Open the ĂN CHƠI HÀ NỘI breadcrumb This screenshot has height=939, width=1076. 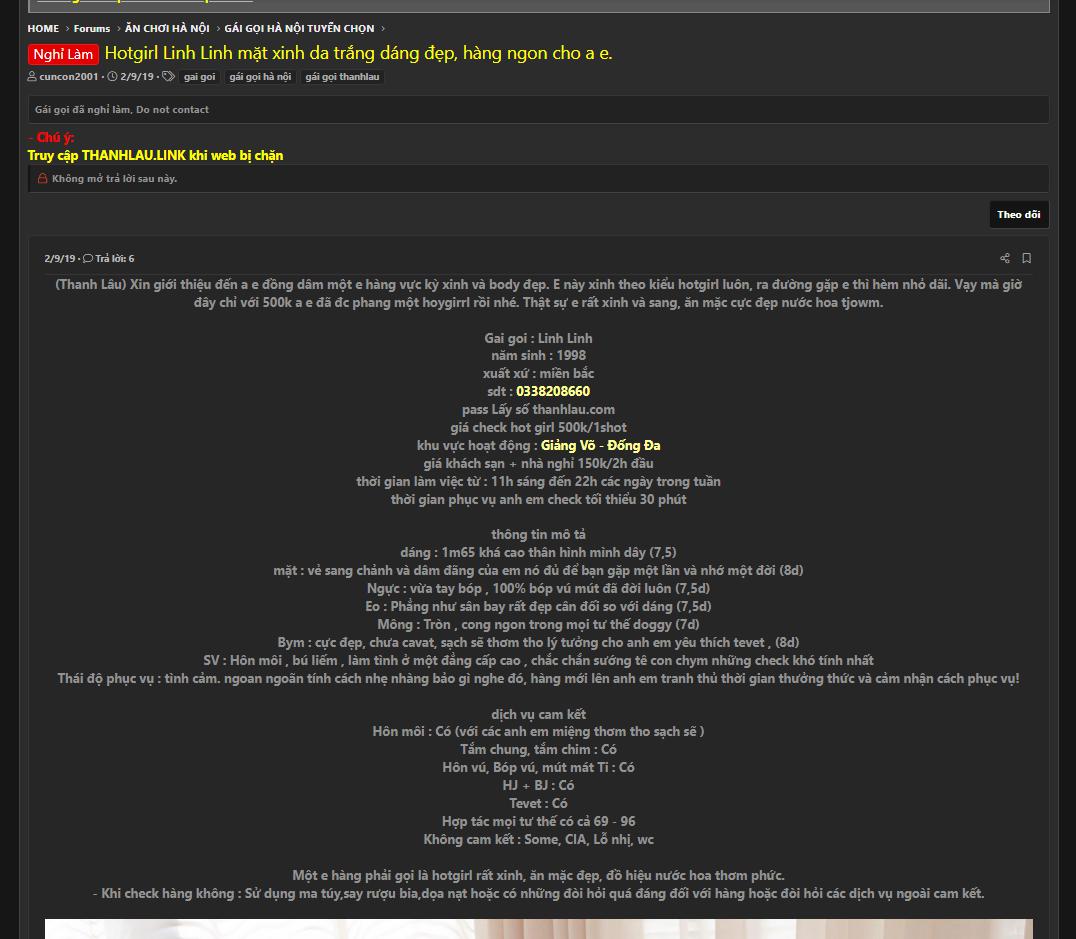coord(167,28)
